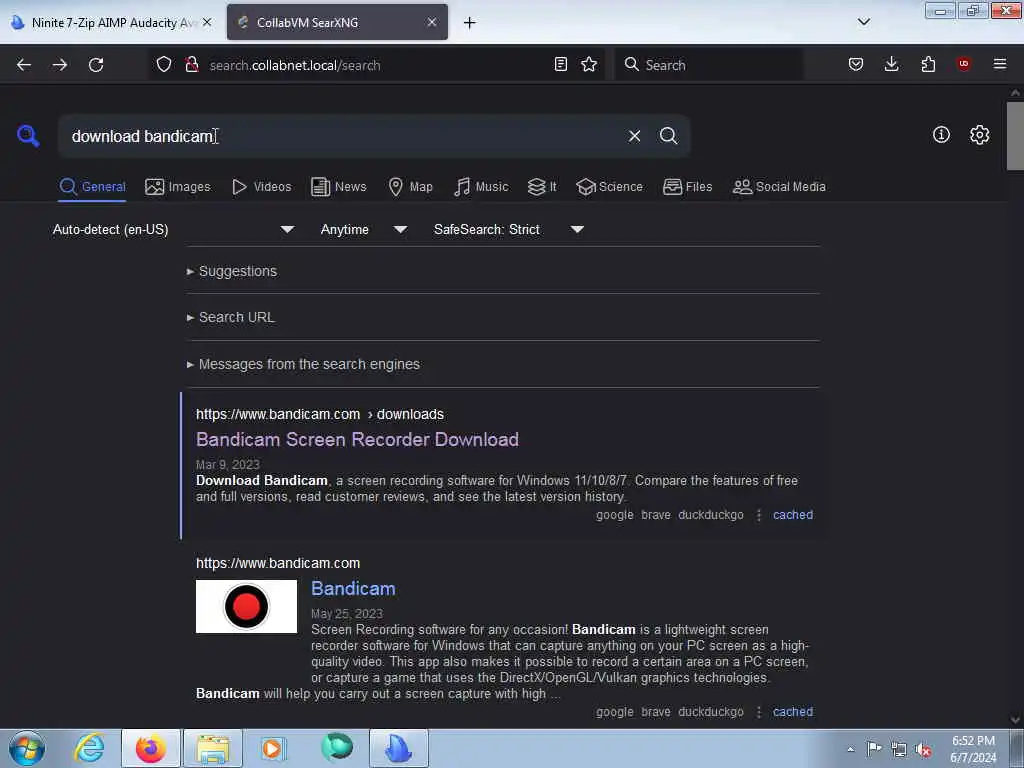Open the SafeSearch: Strict dropdown
This screenshot has height=768, width=1024.
tap(508, 229)
